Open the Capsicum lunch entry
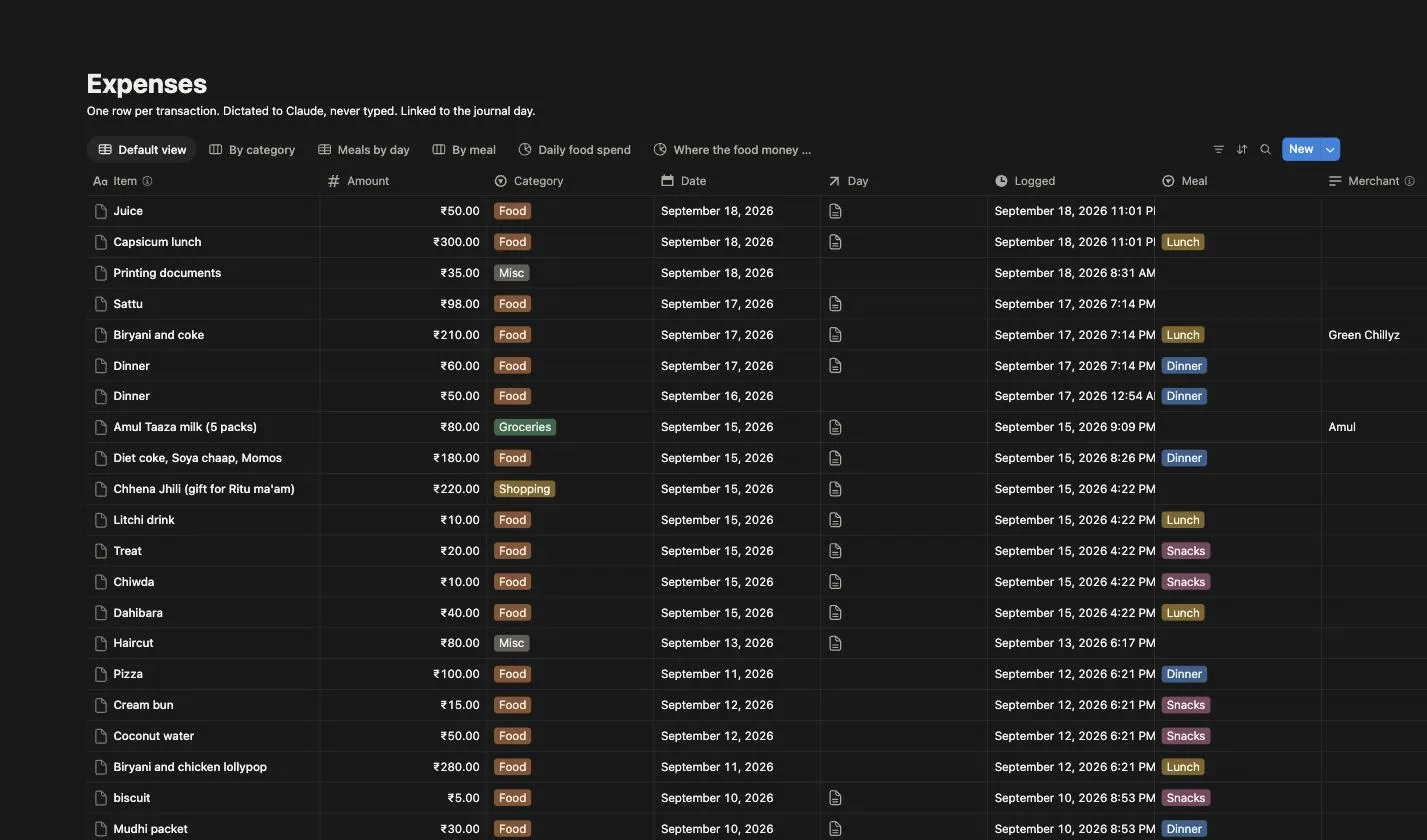Viewport: 1427px width, 840px height. pyautogui.click(x=157, y=242)
